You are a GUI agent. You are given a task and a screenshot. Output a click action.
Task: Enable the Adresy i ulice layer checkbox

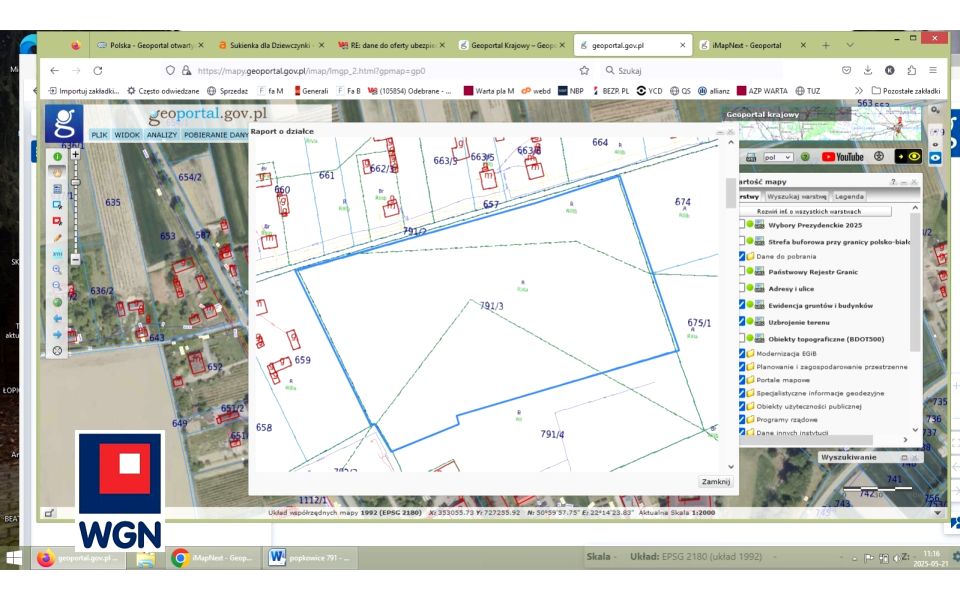[741, 288]
